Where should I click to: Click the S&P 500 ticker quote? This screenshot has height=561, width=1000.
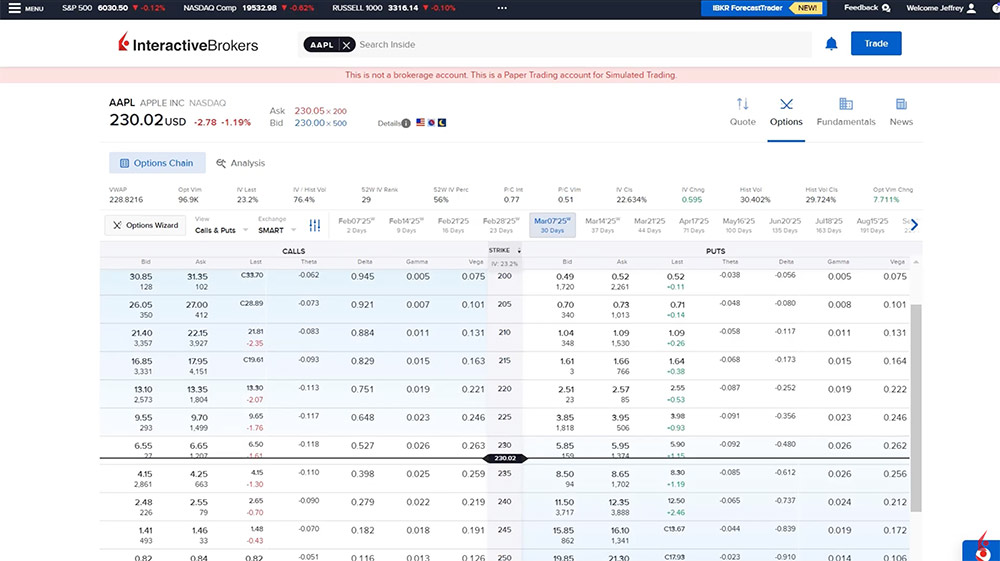[x=114, y=8]
